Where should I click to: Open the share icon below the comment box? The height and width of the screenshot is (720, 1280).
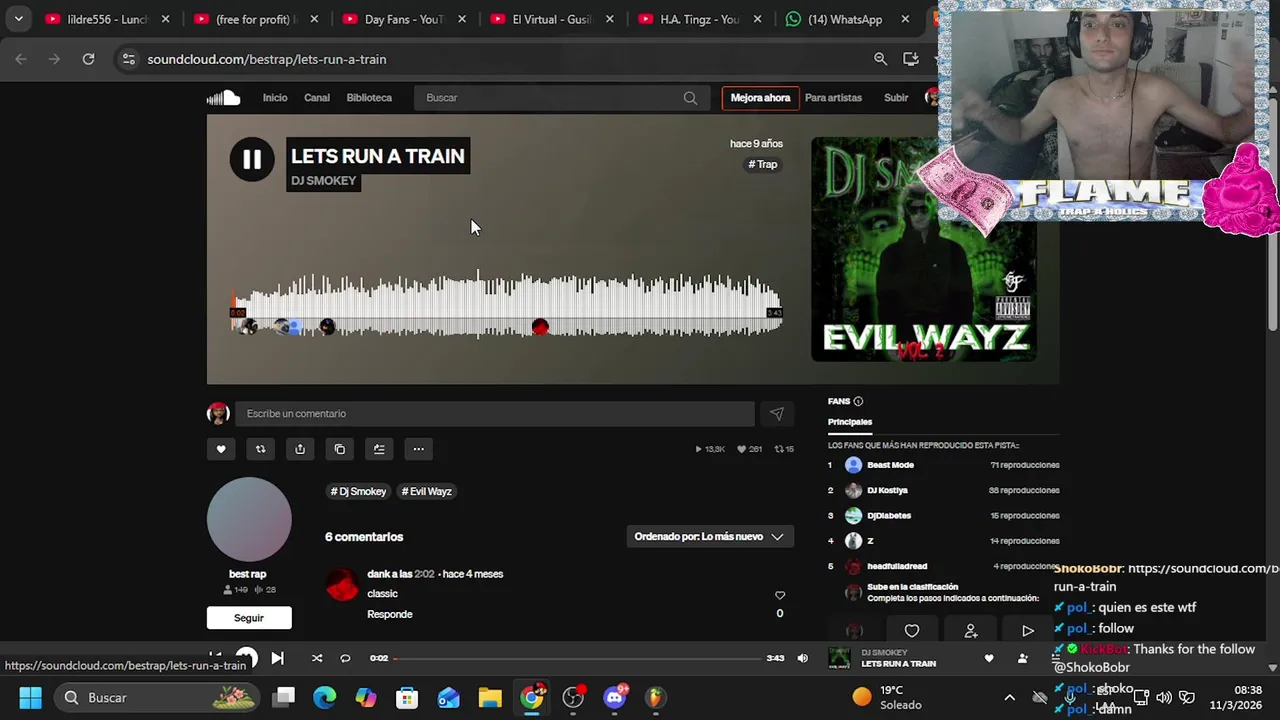coord(300,449)
